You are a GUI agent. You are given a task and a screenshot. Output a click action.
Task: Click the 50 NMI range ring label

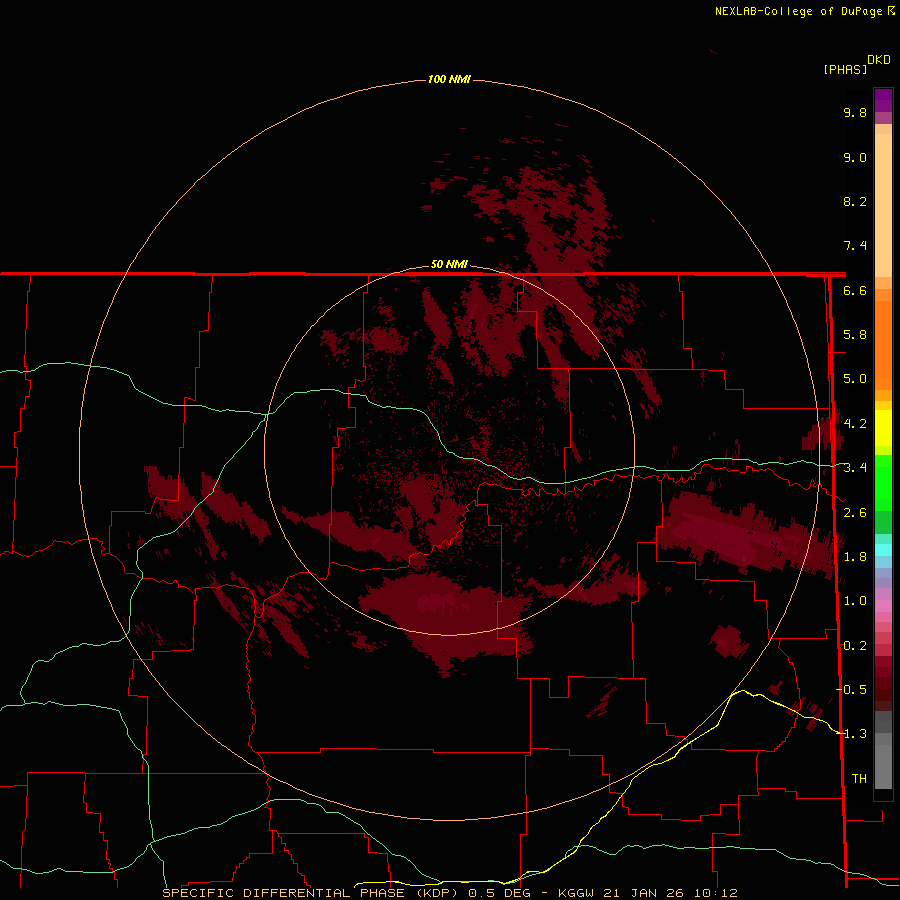449,264
